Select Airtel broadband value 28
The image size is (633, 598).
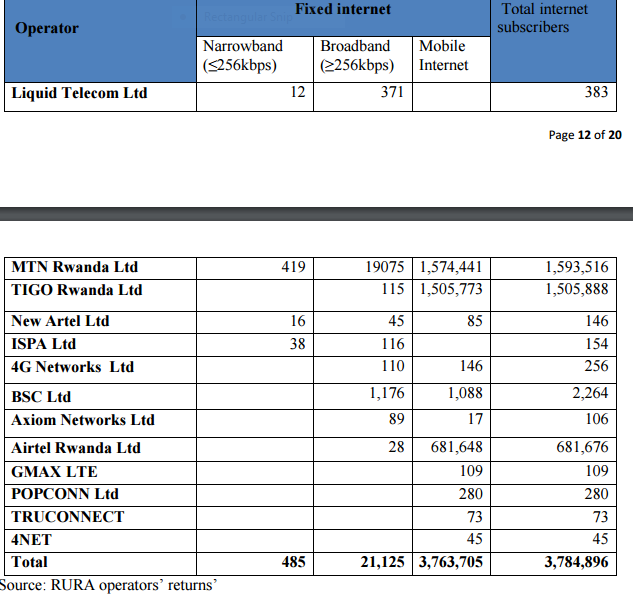coord(396,447)
